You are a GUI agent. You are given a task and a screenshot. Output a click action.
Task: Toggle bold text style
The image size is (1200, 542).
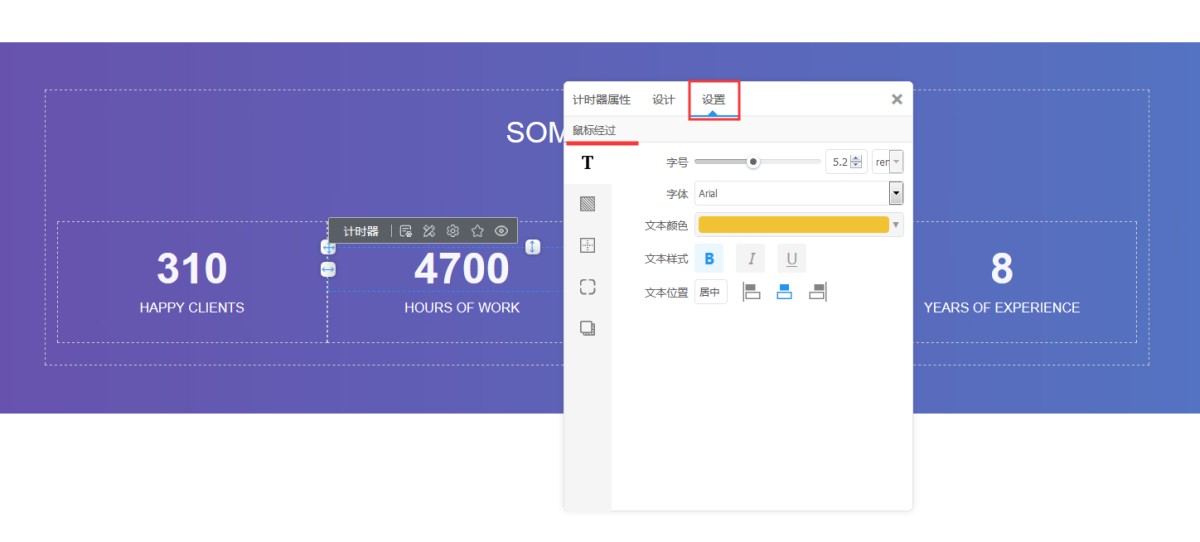click(709, 259)
